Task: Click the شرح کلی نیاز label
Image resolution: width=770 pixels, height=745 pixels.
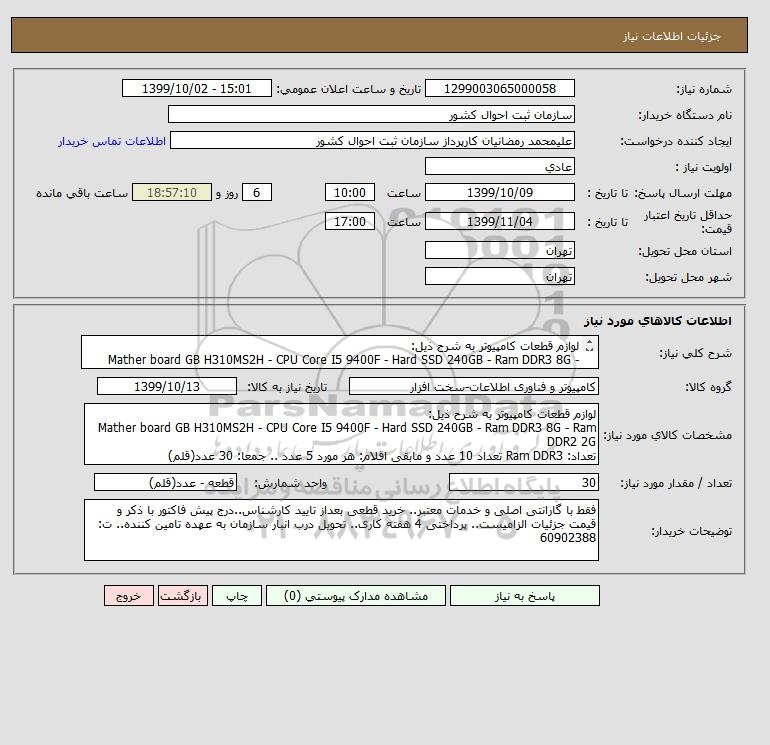Action: [695, 353]
